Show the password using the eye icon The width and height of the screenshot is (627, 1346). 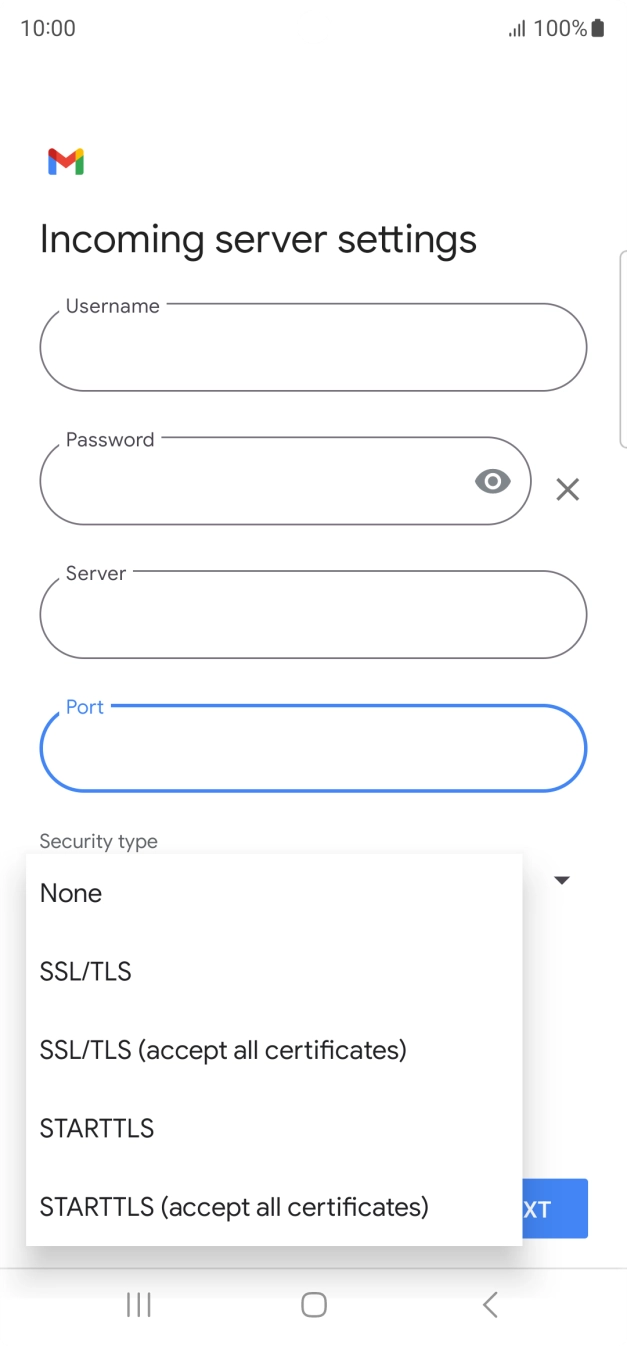492,481
